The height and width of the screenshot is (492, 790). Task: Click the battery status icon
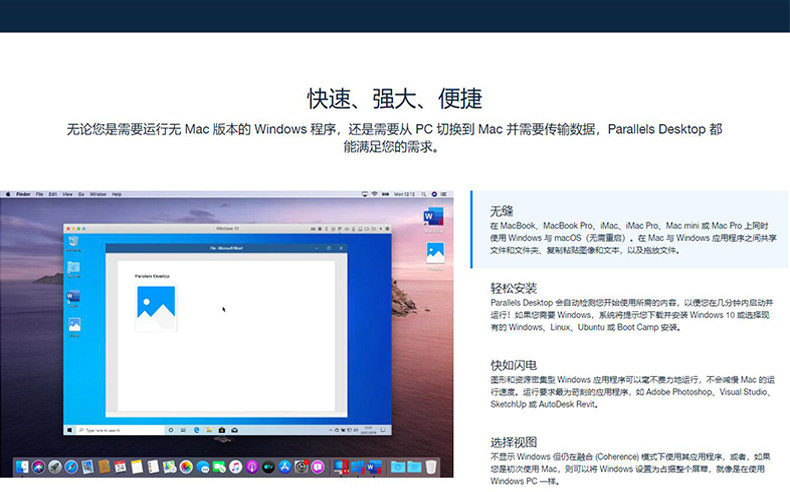(385, 194)
